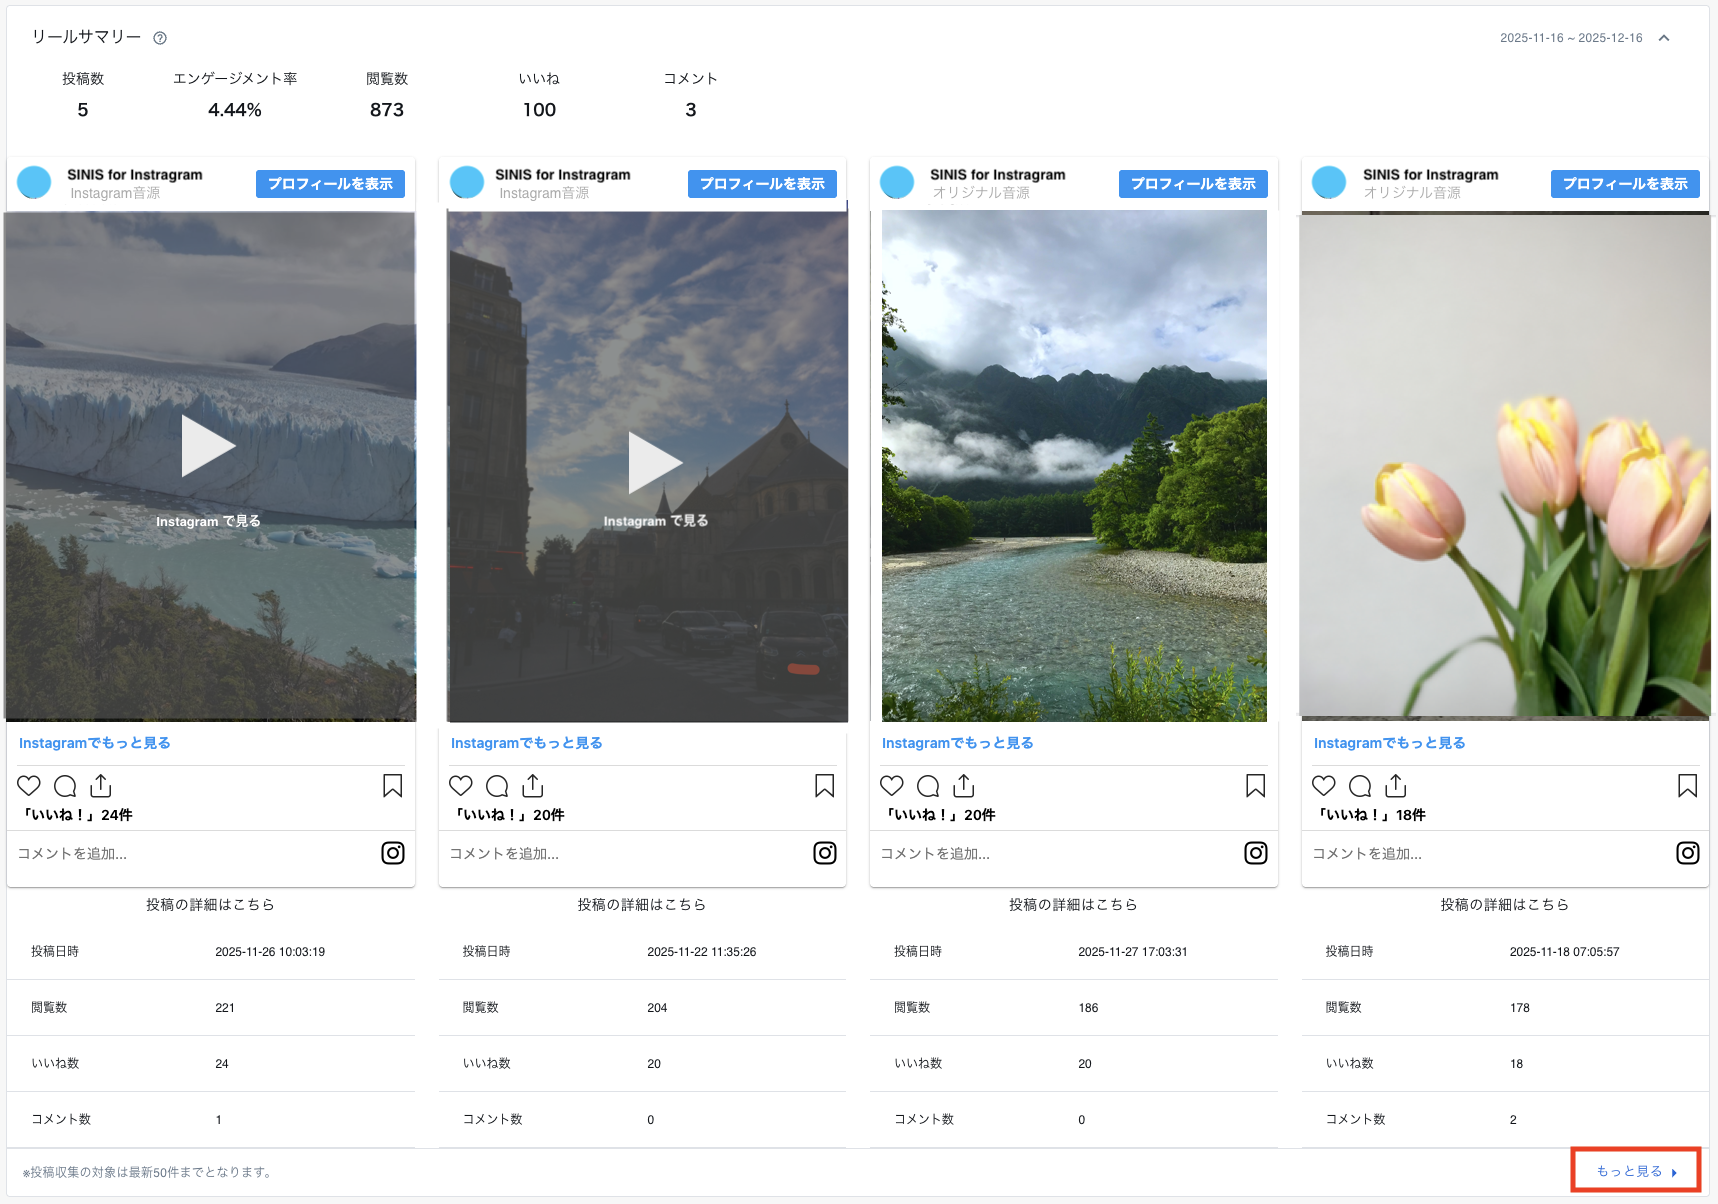Bookmark the tulip reel post
1718x1204 pixels.
(1687, 786)
